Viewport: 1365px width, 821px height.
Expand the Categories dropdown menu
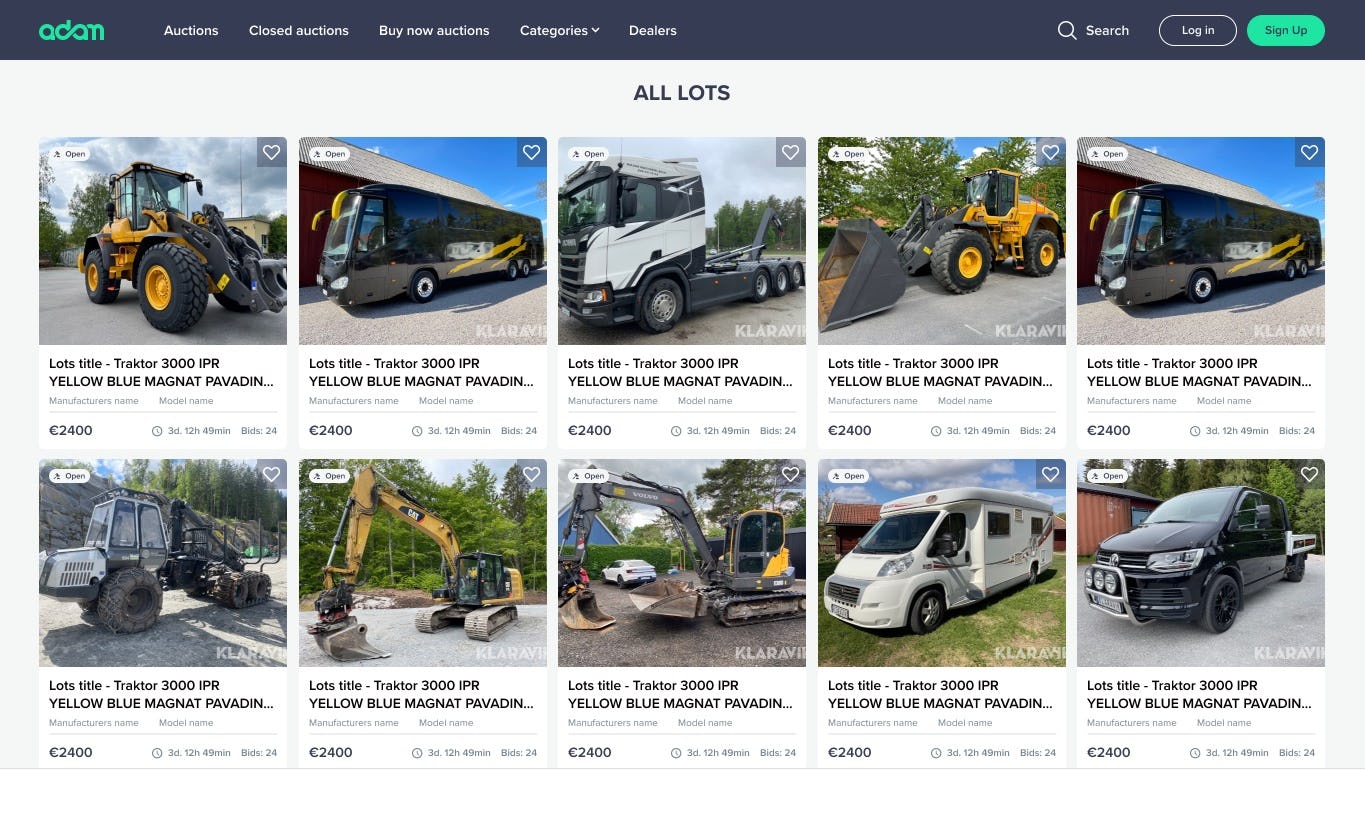559,30
